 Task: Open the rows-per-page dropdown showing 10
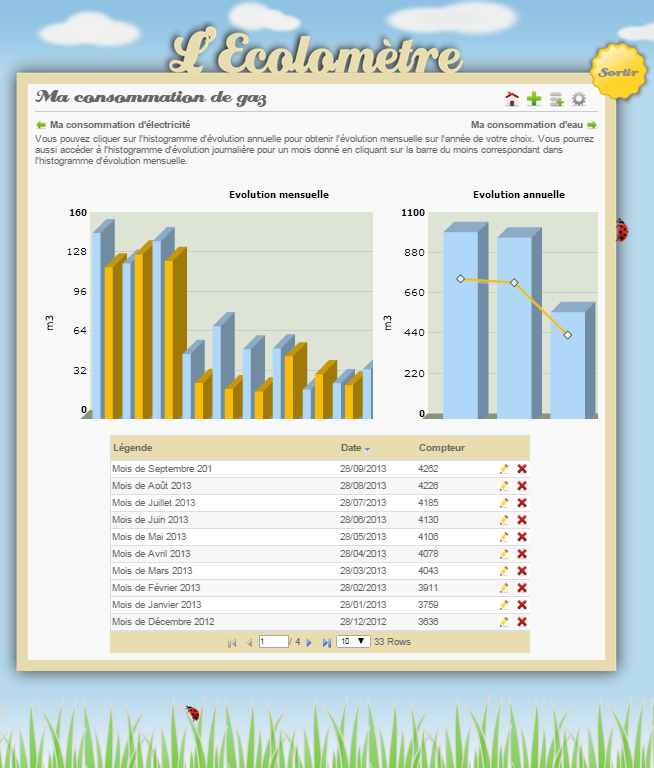[353, 642]
